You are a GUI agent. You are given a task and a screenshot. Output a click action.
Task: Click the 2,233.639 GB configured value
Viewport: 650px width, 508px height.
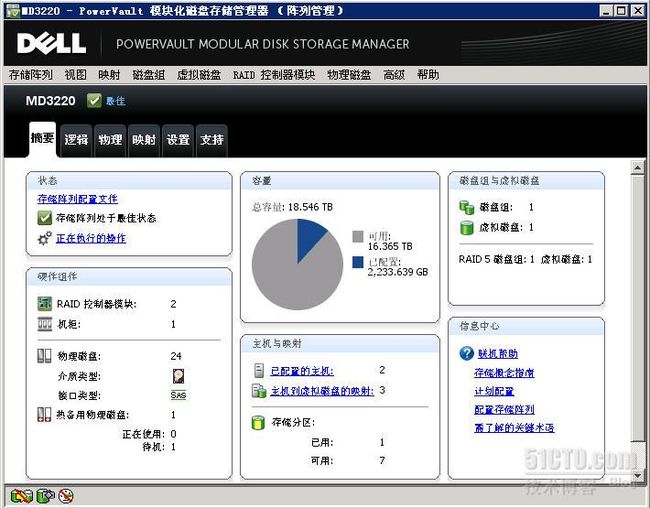398,272
